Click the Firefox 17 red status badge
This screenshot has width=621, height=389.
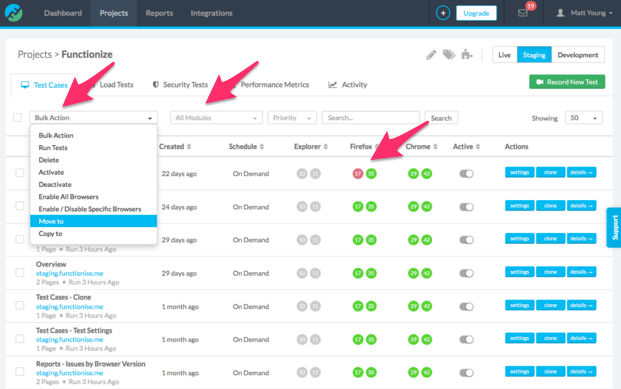pyautogui.click(x=358, y=174)
